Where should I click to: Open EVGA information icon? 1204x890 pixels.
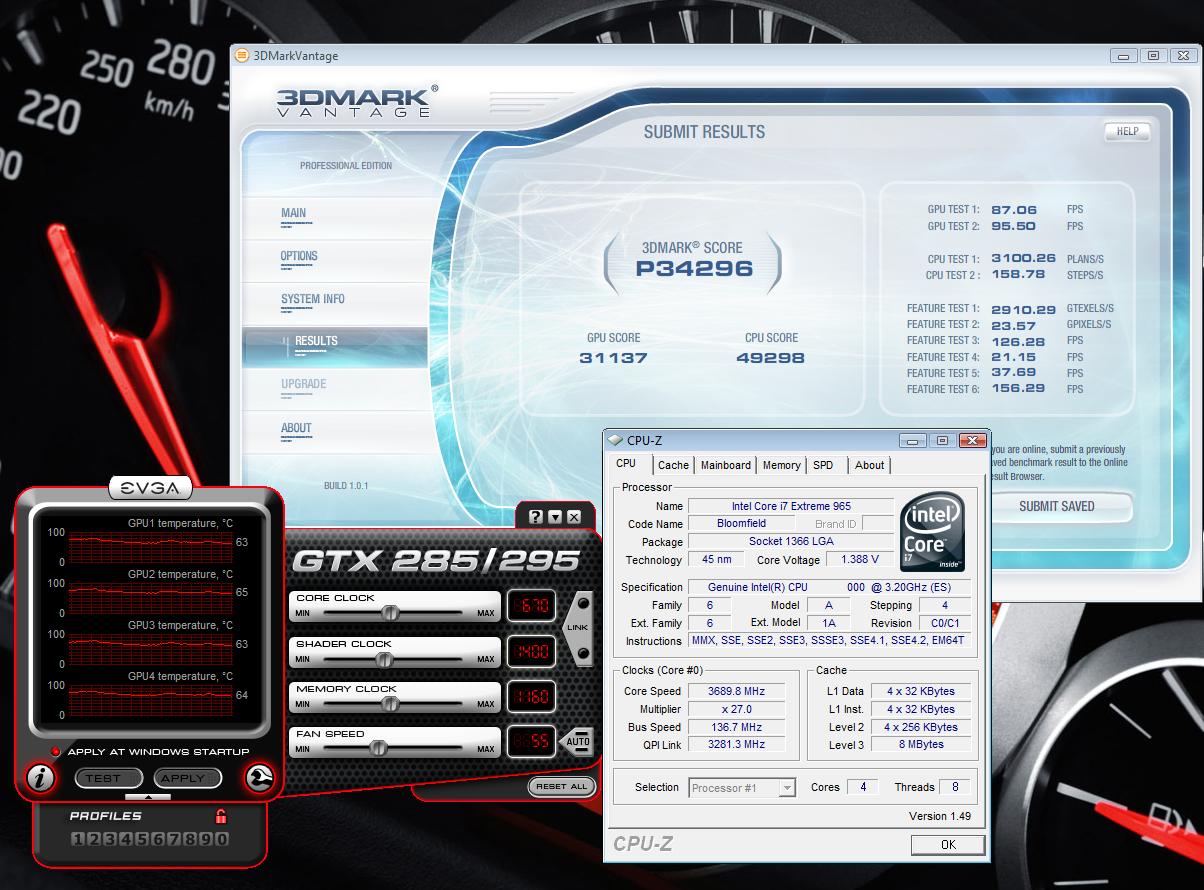(x=40, y=778)
